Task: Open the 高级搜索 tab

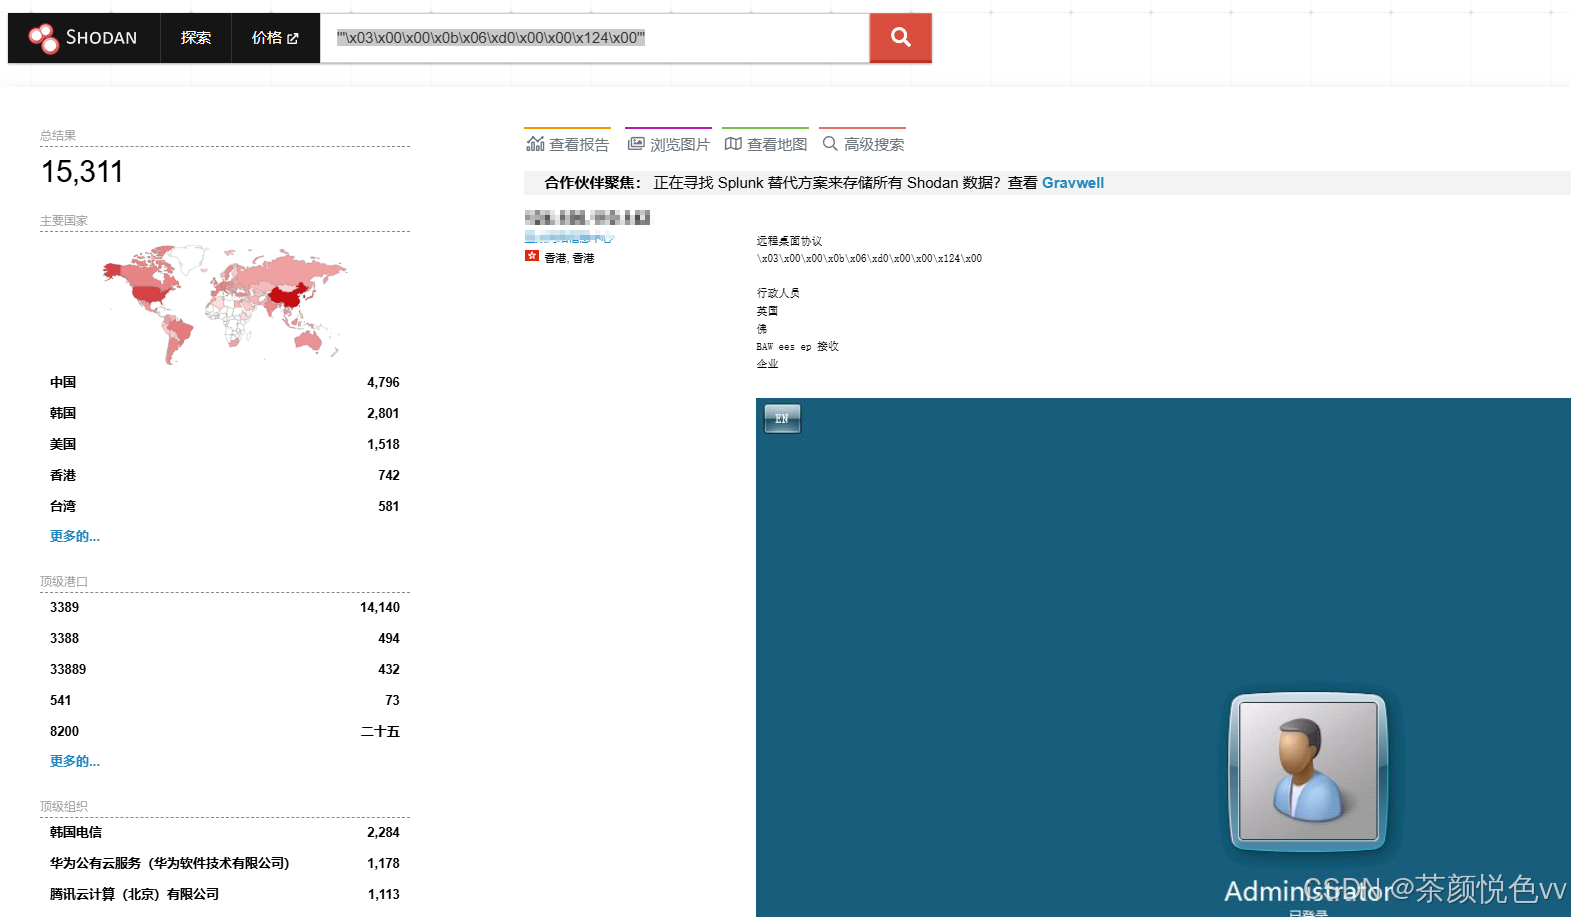Action: [x=862, y=144]
